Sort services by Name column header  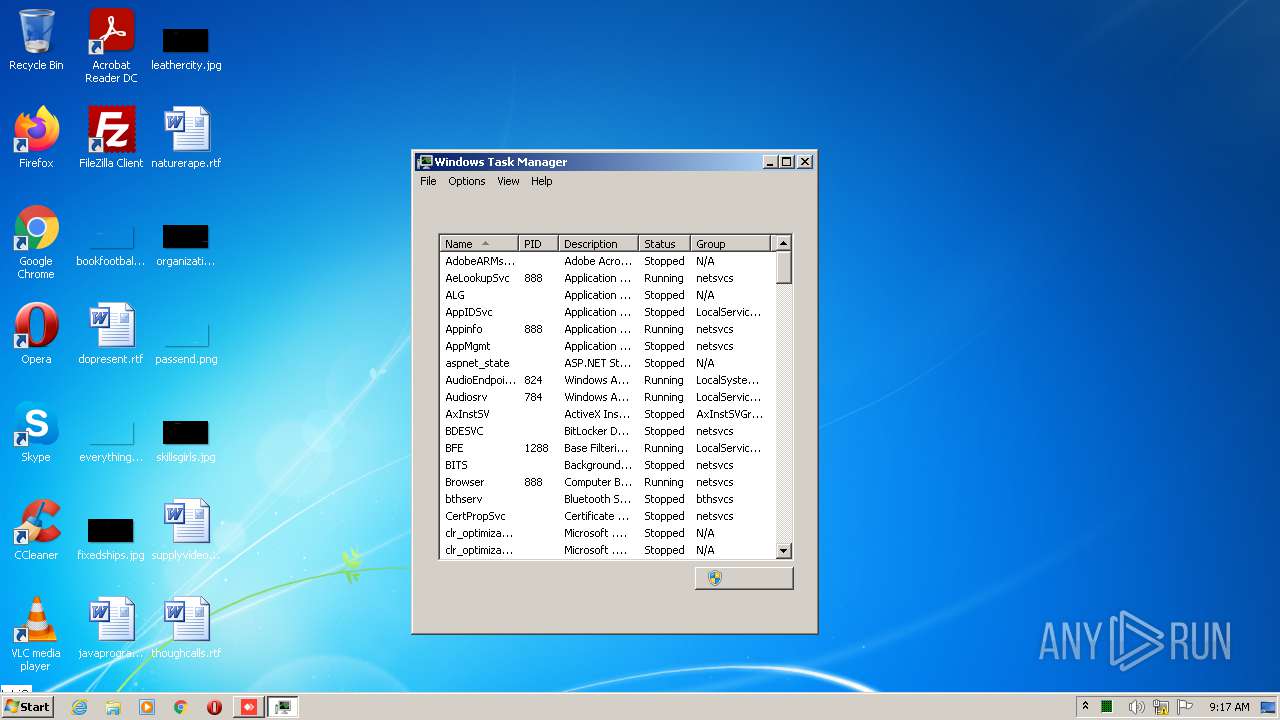pyautogui.click(x=479, y=244)
